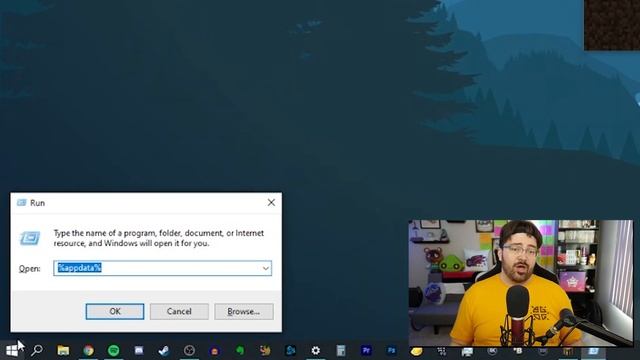Open Spotify from the taskbar
Viewport: 640px width, 360px height.
coord(113,350)
